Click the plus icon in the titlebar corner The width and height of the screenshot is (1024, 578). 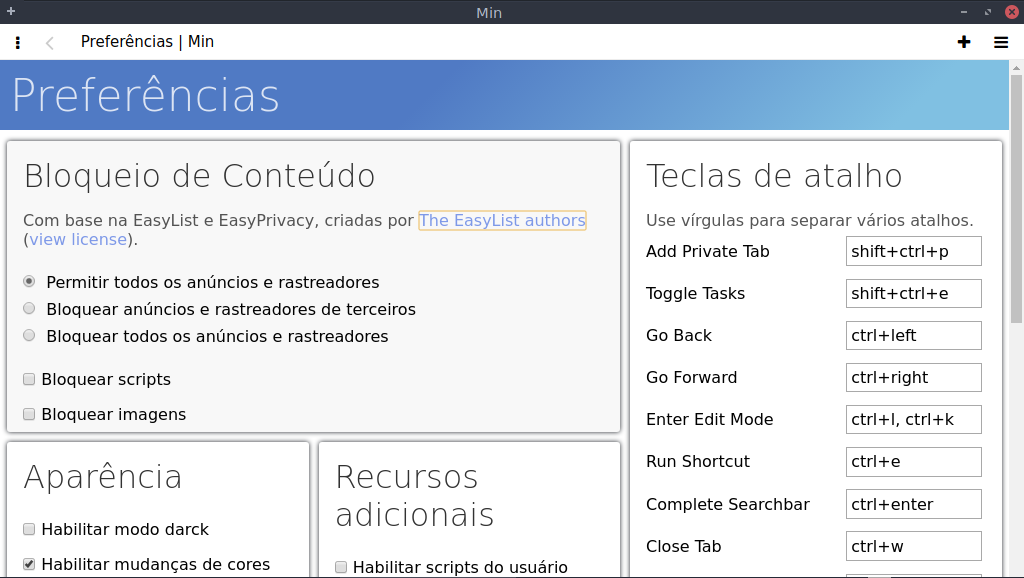[10, 11]
